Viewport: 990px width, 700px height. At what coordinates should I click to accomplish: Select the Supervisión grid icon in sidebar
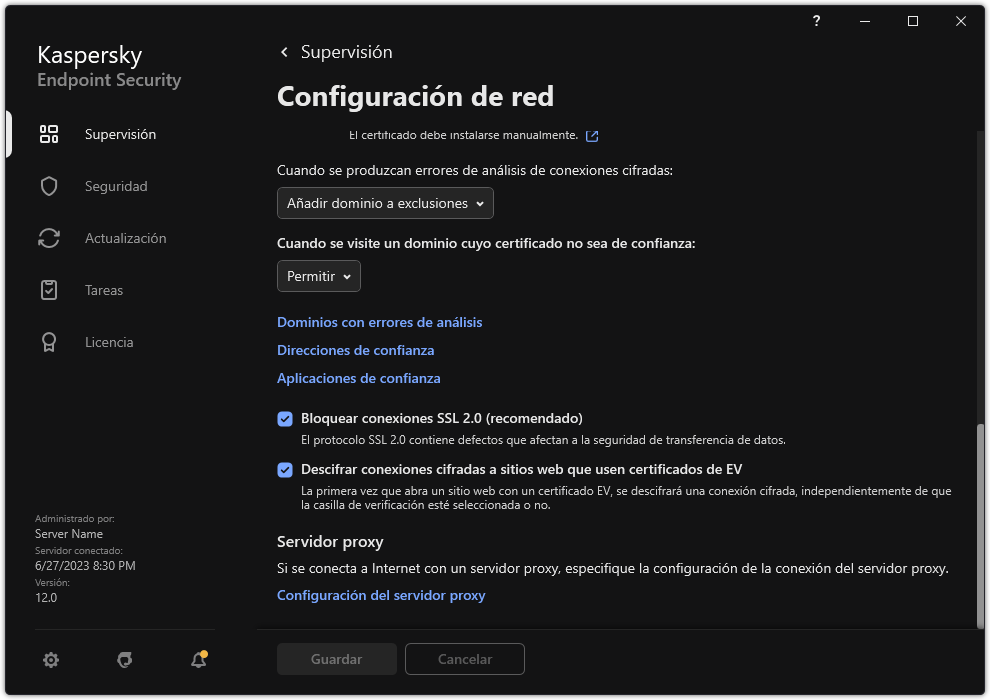(x=48, y=133)
